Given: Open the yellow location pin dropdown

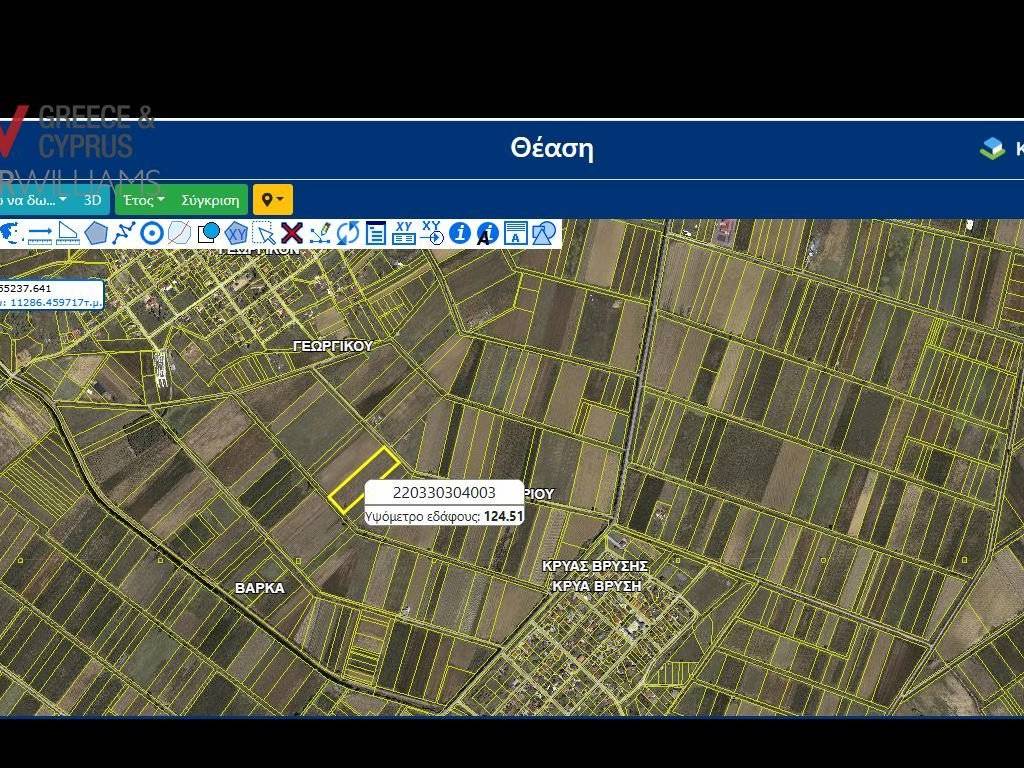Looking at the screenshot, I should (273, 200).
